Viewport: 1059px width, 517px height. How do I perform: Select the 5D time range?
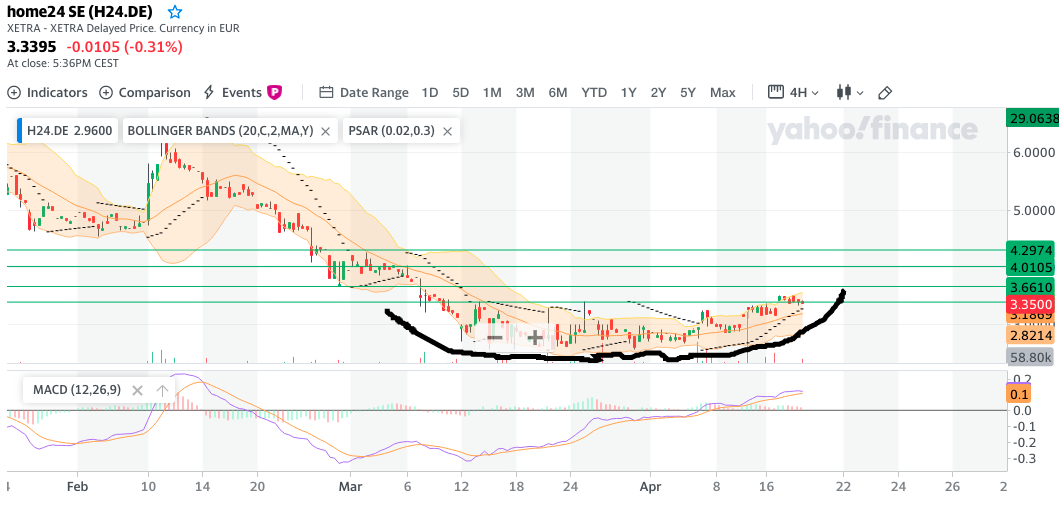tap(461, 93)
